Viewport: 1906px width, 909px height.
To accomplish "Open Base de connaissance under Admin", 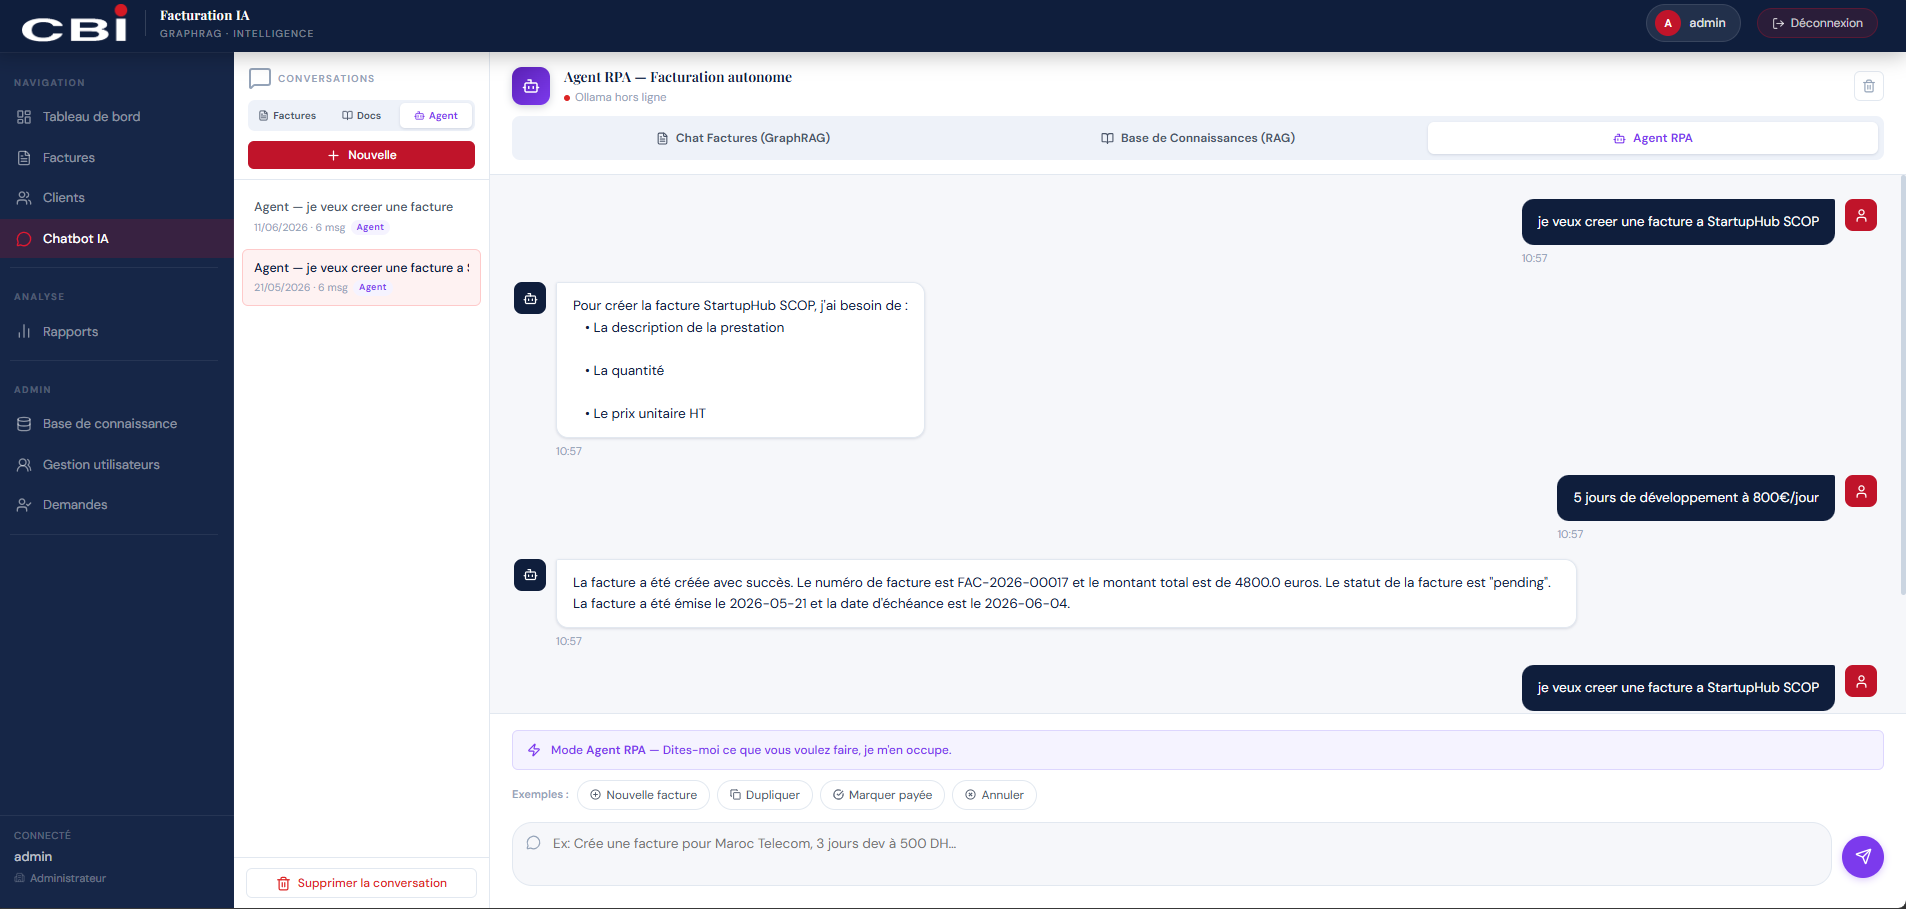I will pyautogui.click(x=116, y=424).
